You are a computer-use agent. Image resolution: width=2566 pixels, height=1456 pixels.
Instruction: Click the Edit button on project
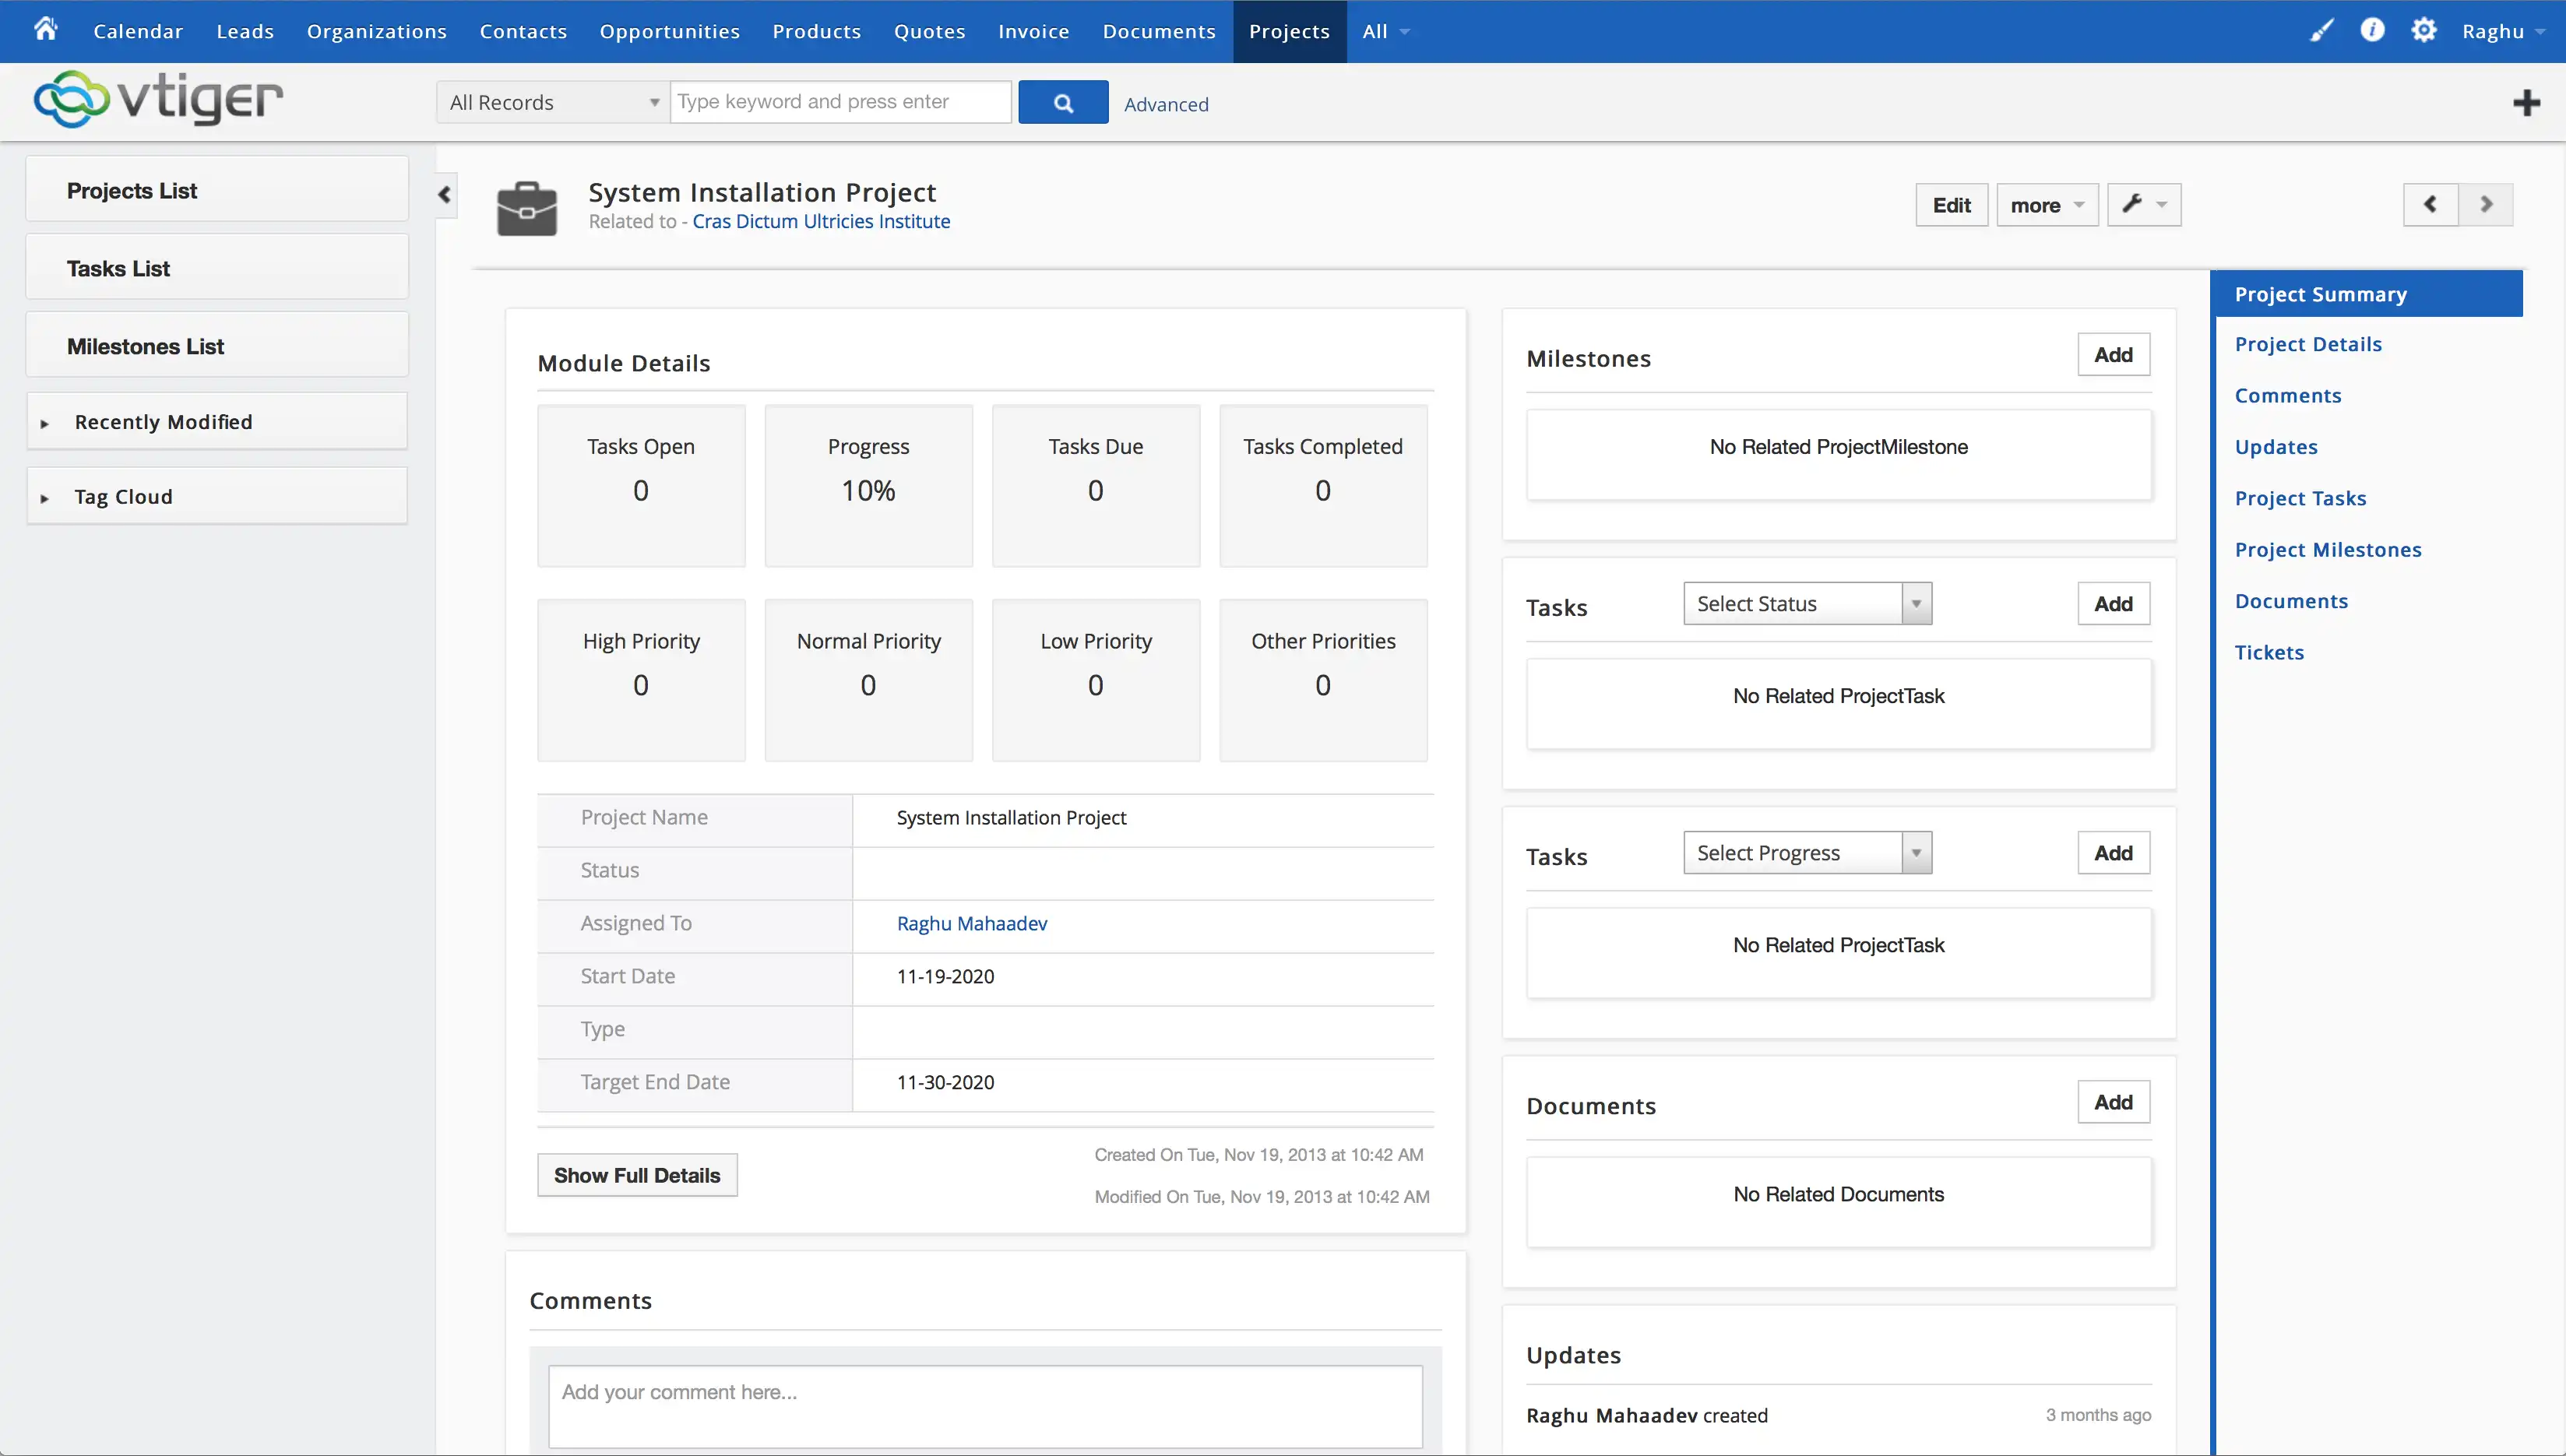click(x=1951, y=205)
